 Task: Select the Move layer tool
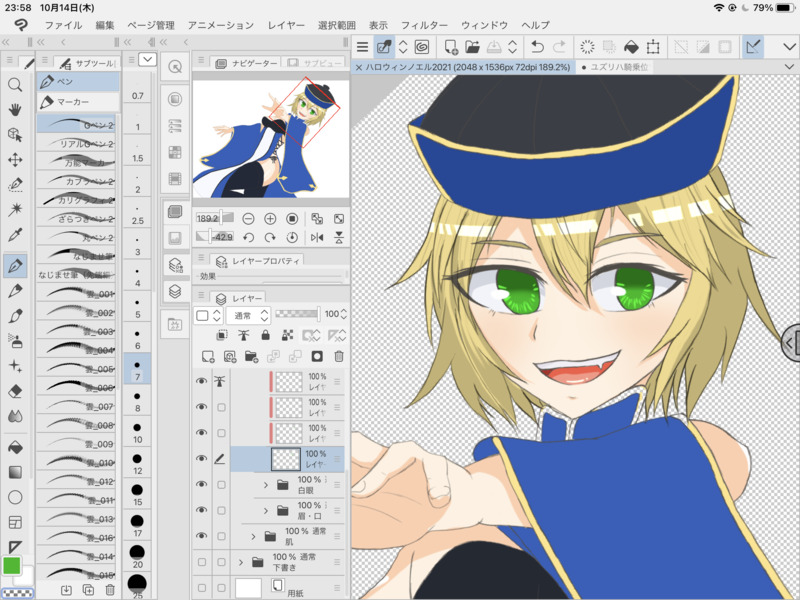click(x=15, y=160)
